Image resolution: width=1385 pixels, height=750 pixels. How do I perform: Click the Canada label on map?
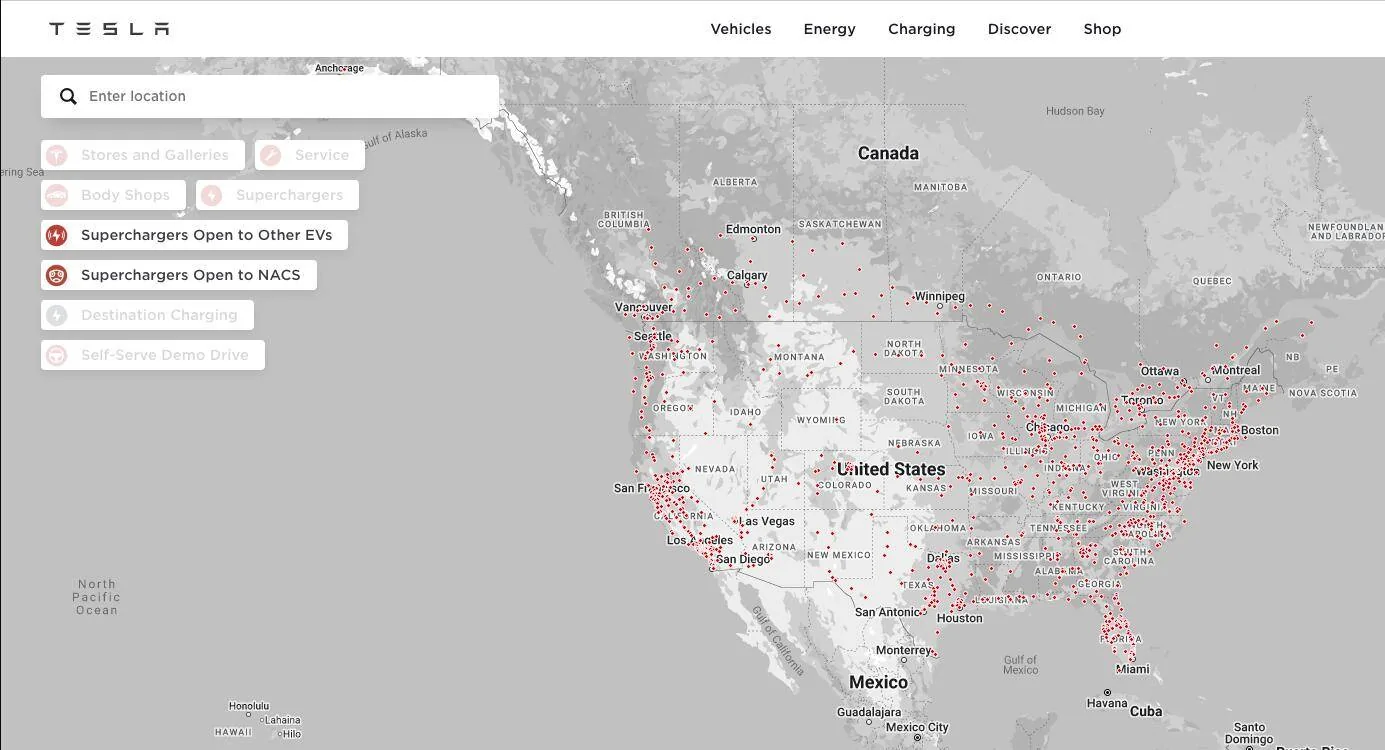[888, 153]
